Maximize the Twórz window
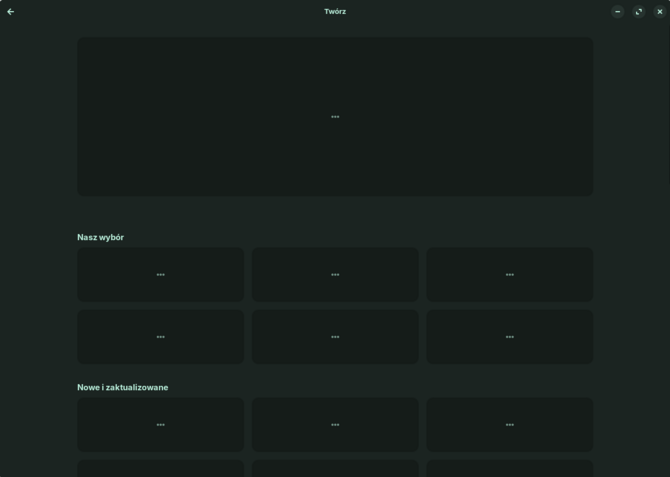Image resolution: width=670 pixels, height=477 pixels. [638, 12]
